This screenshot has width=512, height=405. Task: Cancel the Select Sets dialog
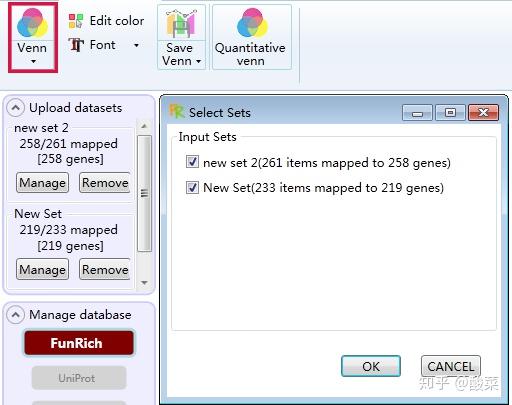(x=451, y=366)
